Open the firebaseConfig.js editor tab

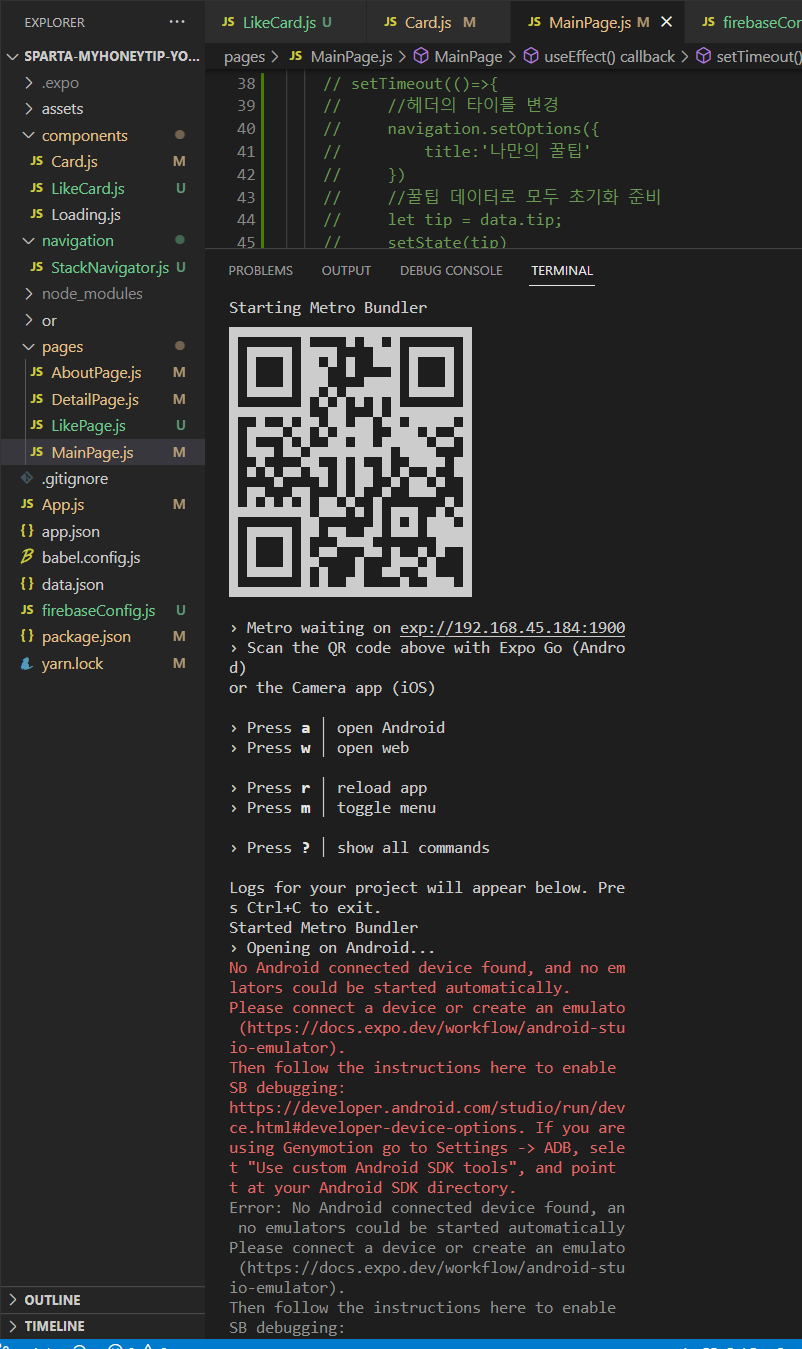[x=745, y=22]
